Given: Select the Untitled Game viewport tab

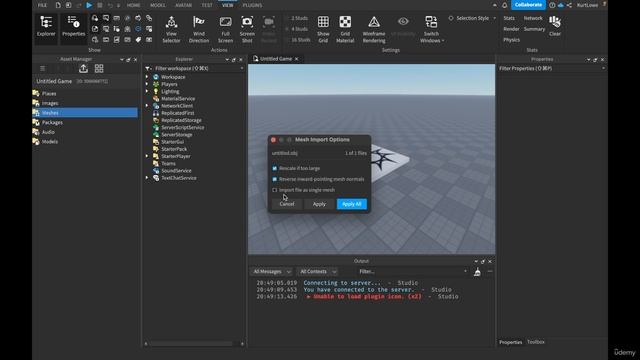Looking at the screenshot, I should [276, 59].
